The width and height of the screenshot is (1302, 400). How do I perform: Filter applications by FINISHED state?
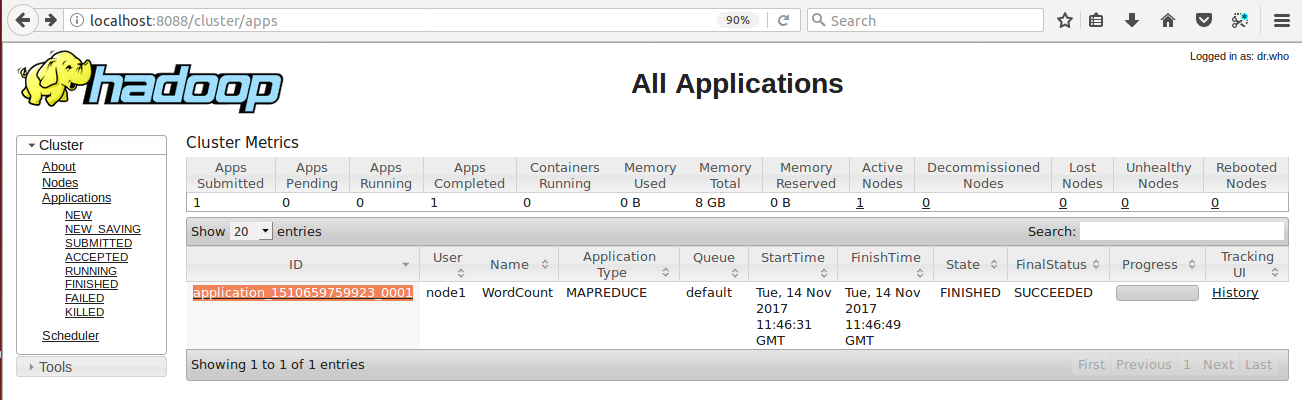91,285
